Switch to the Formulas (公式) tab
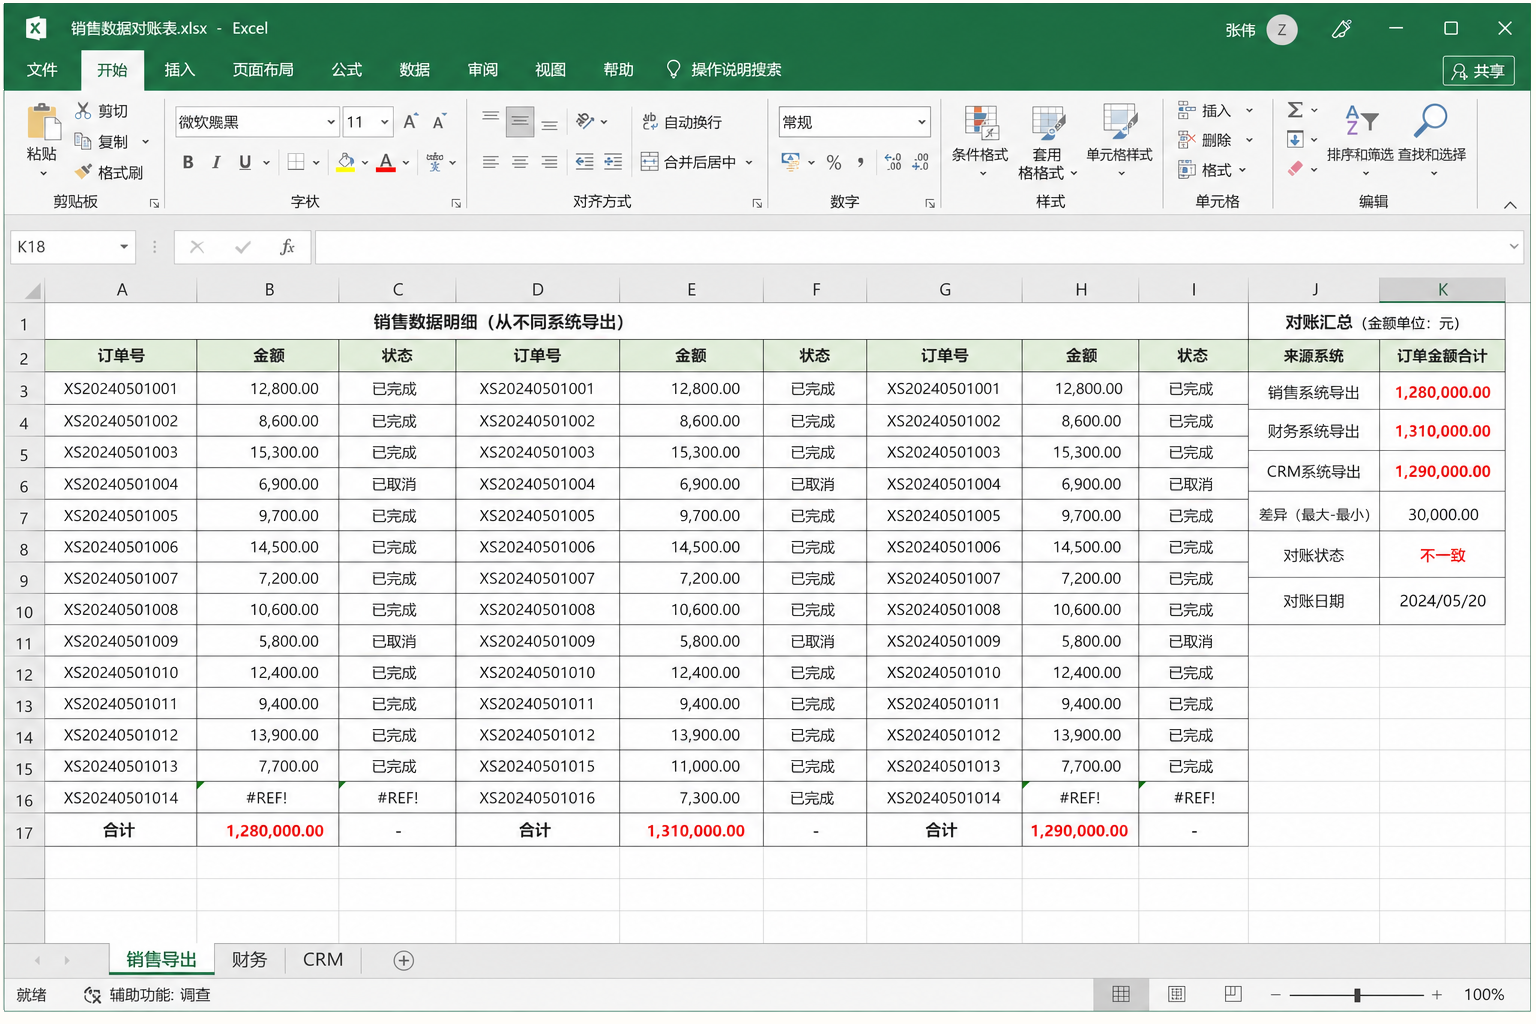The height and width of the screenshot is (1024, 1536). (x=347, y=70)
